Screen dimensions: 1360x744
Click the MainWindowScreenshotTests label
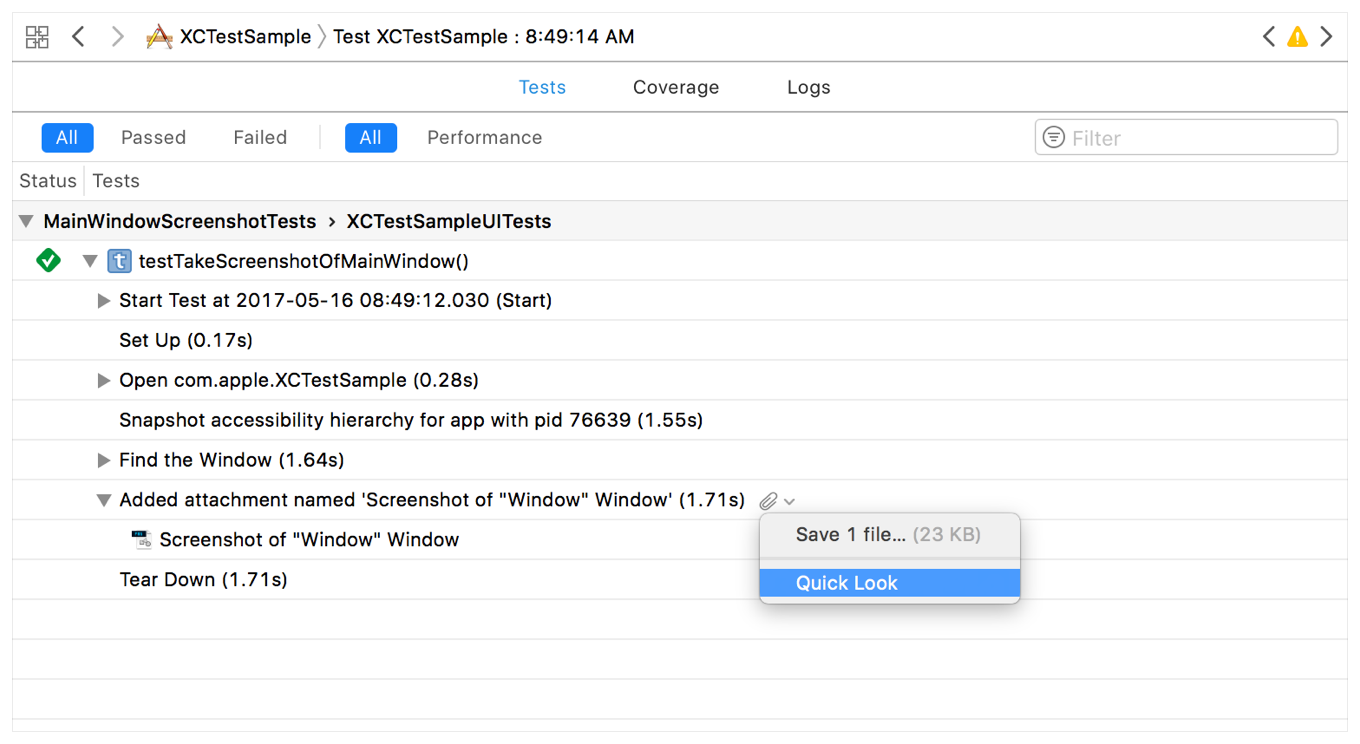click(180, 221)
